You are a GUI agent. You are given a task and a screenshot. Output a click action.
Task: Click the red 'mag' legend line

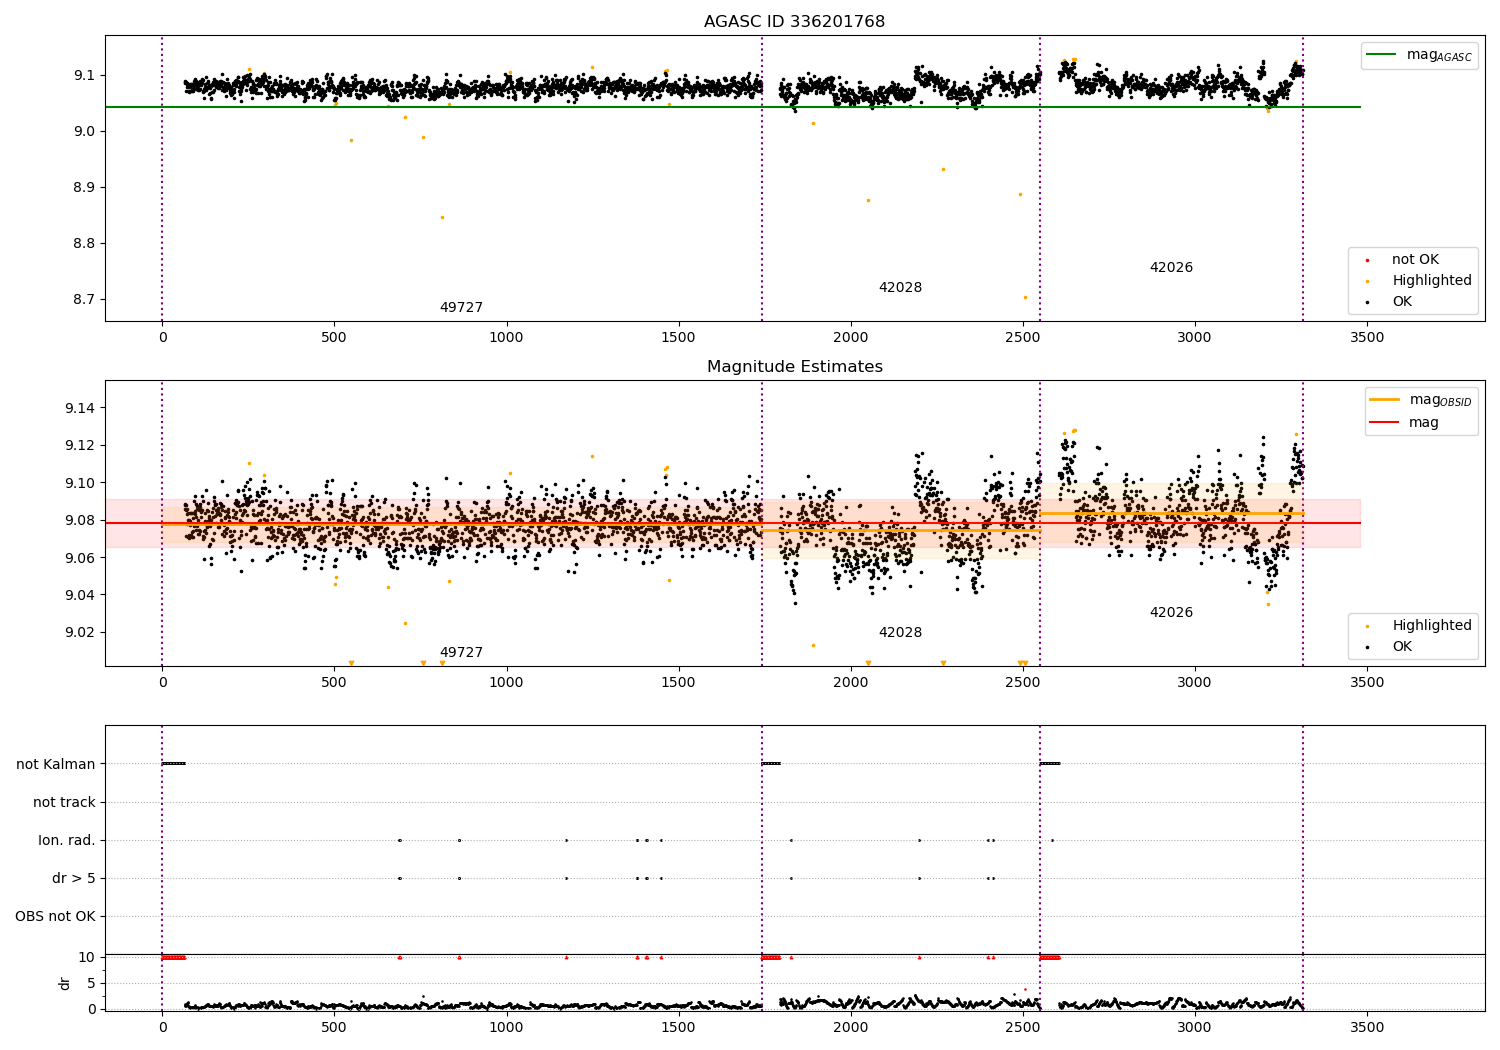1385,422
